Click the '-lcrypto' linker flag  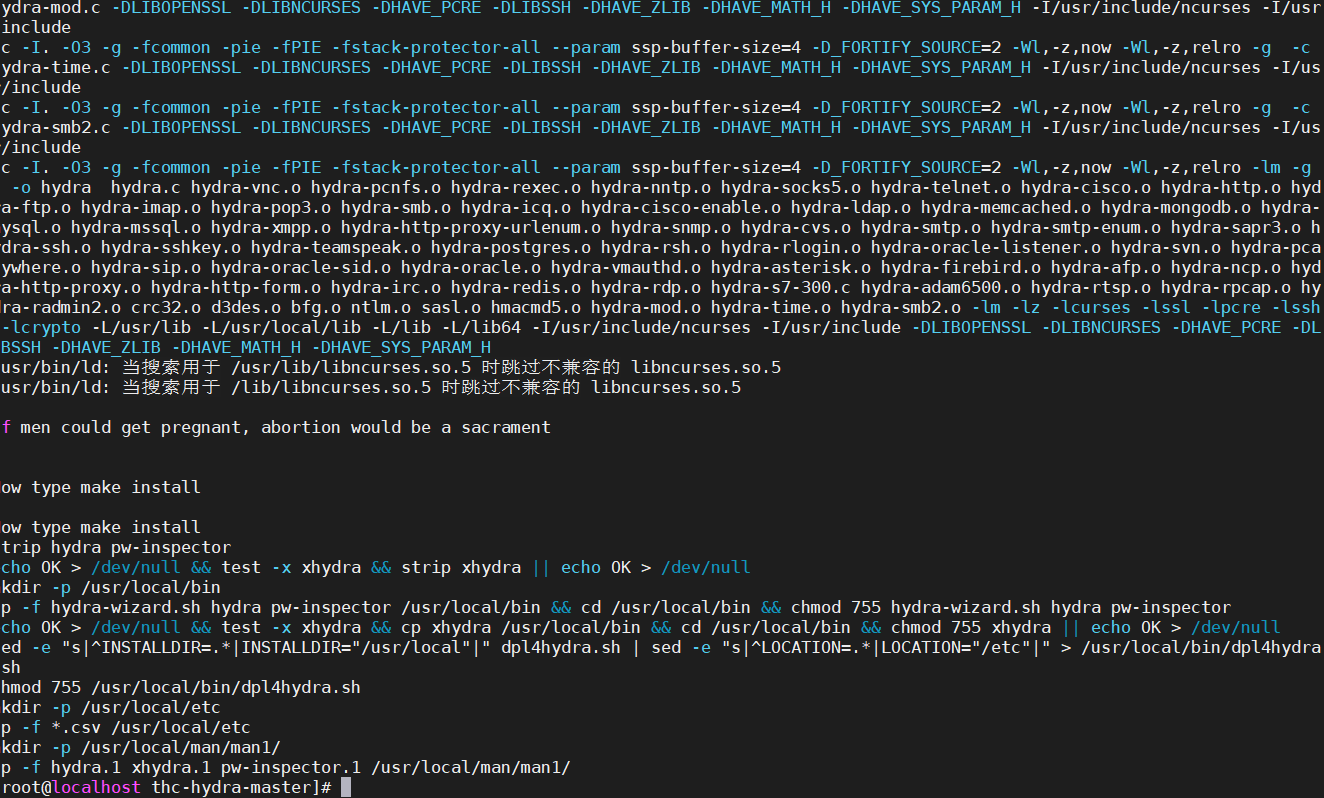[x=41, y=328]
